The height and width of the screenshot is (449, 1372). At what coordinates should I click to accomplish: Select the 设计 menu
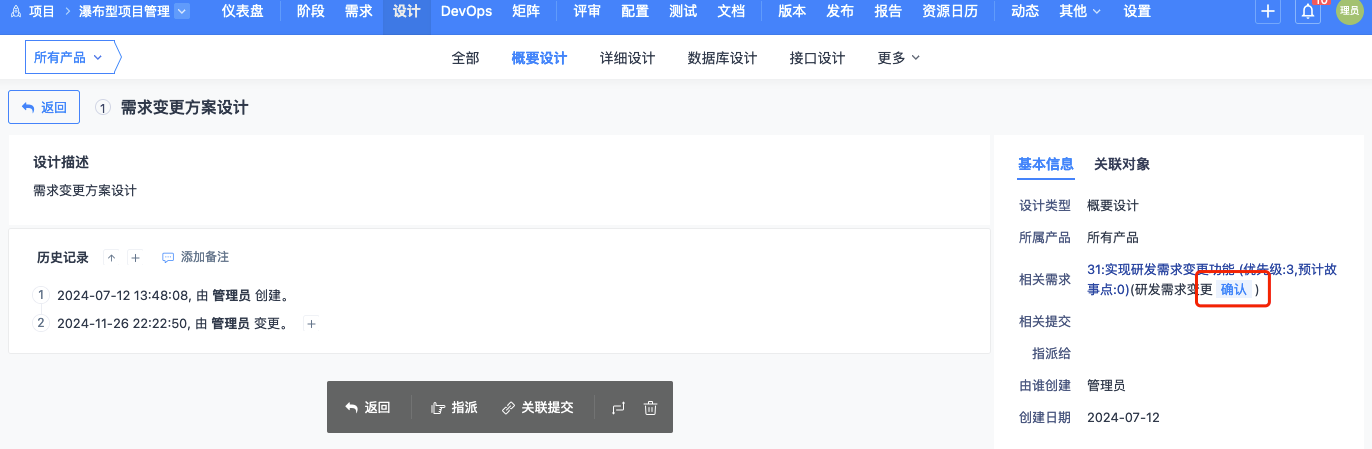click(x=406, y=12)
